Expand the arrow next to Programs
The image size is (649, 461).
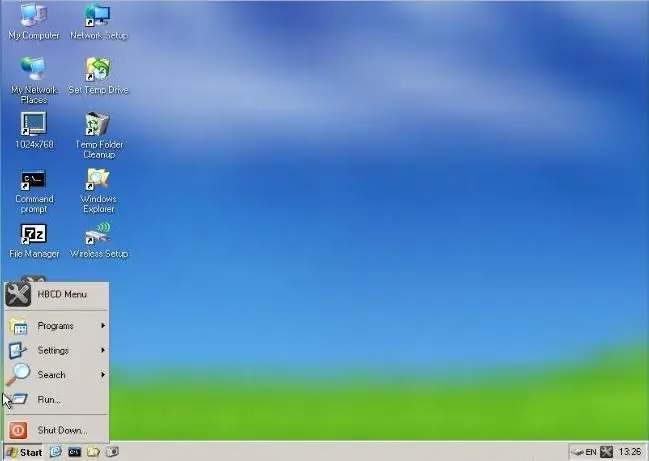tap(103, 326)
